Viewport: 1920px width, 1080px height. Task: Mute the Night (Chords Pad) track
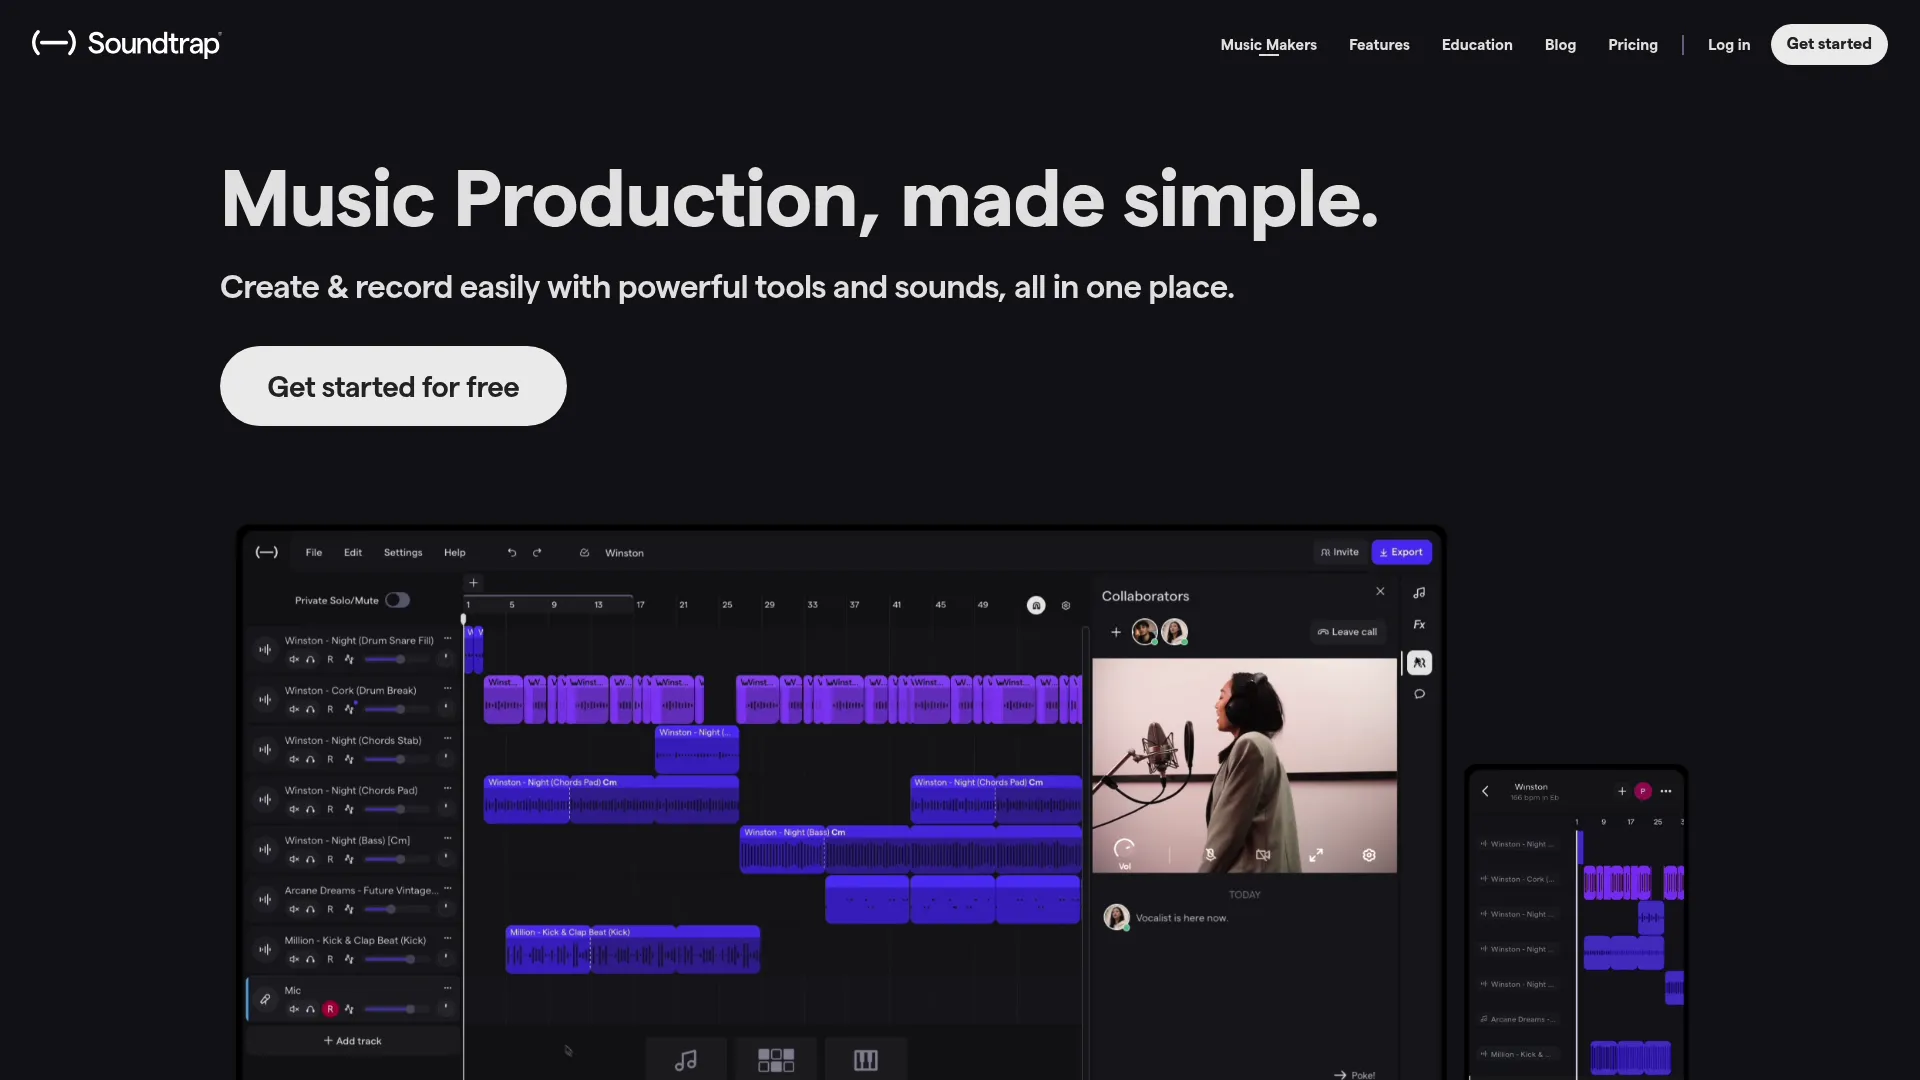tap(294, 809)
